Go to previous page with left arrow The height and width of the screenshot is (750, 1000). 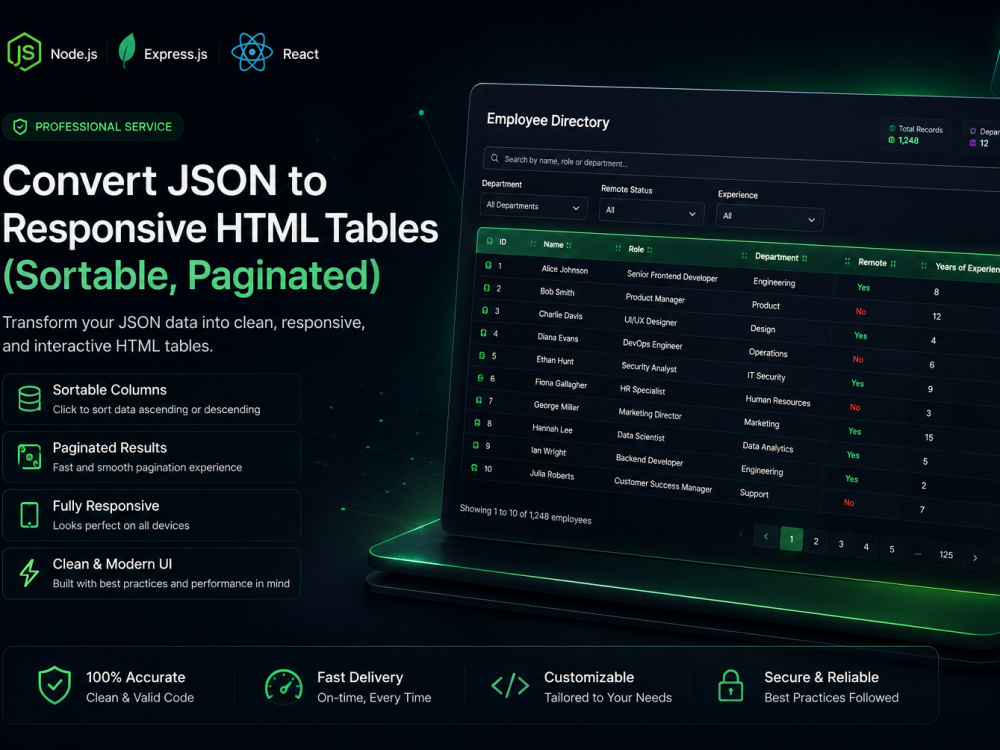765,536
